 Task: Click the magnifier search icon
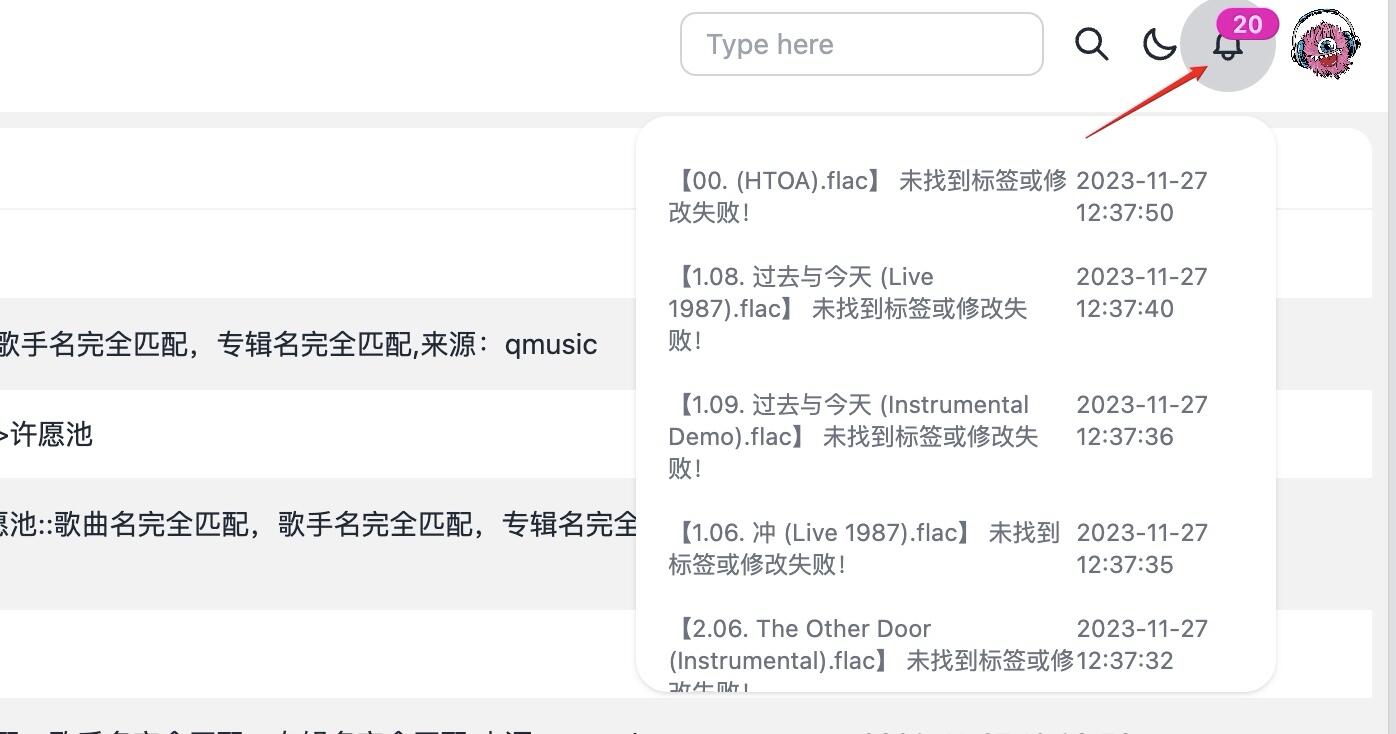point(1091,44)
